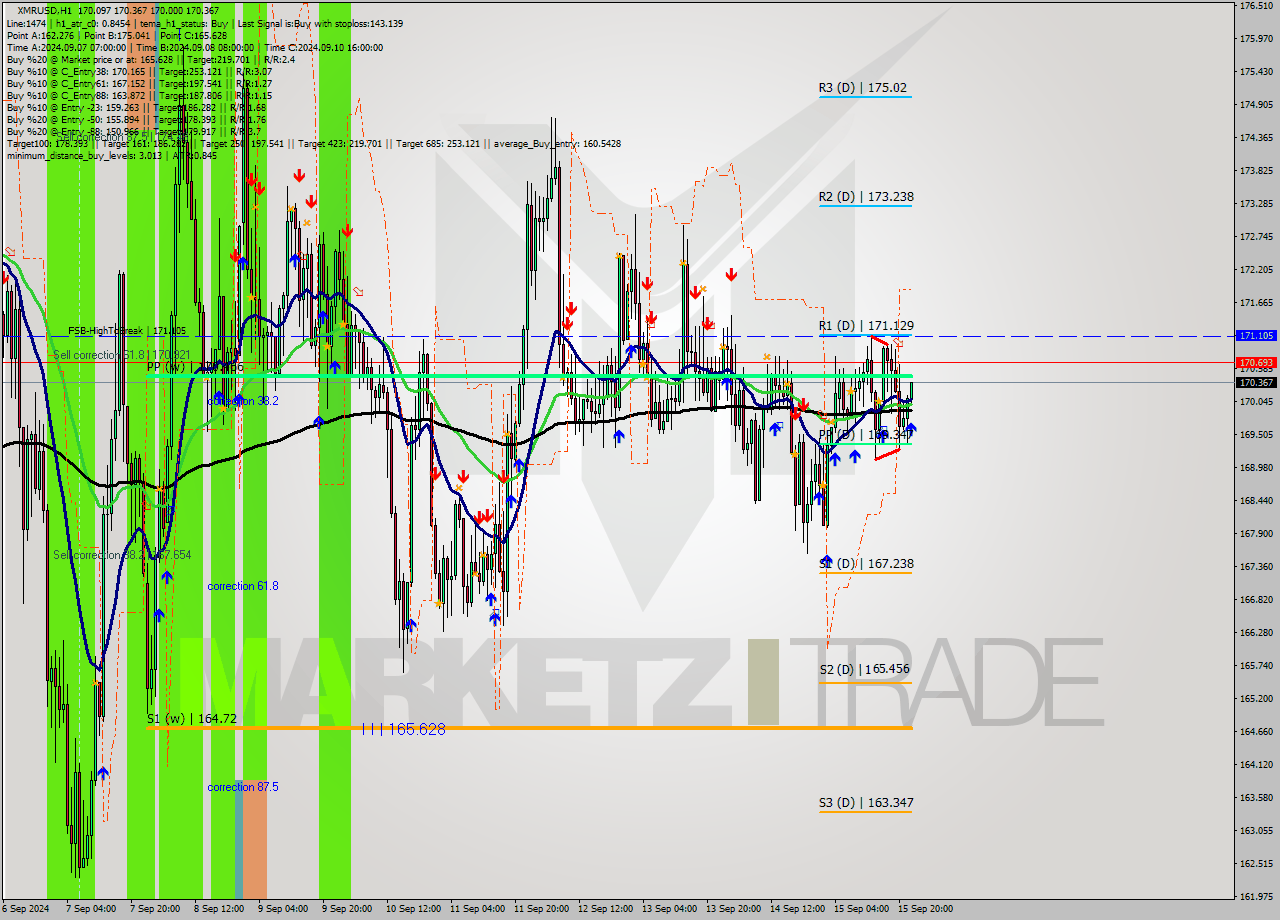
Task: Select the S1 (D) | 167.238 support label
Action: coord(866,564)
